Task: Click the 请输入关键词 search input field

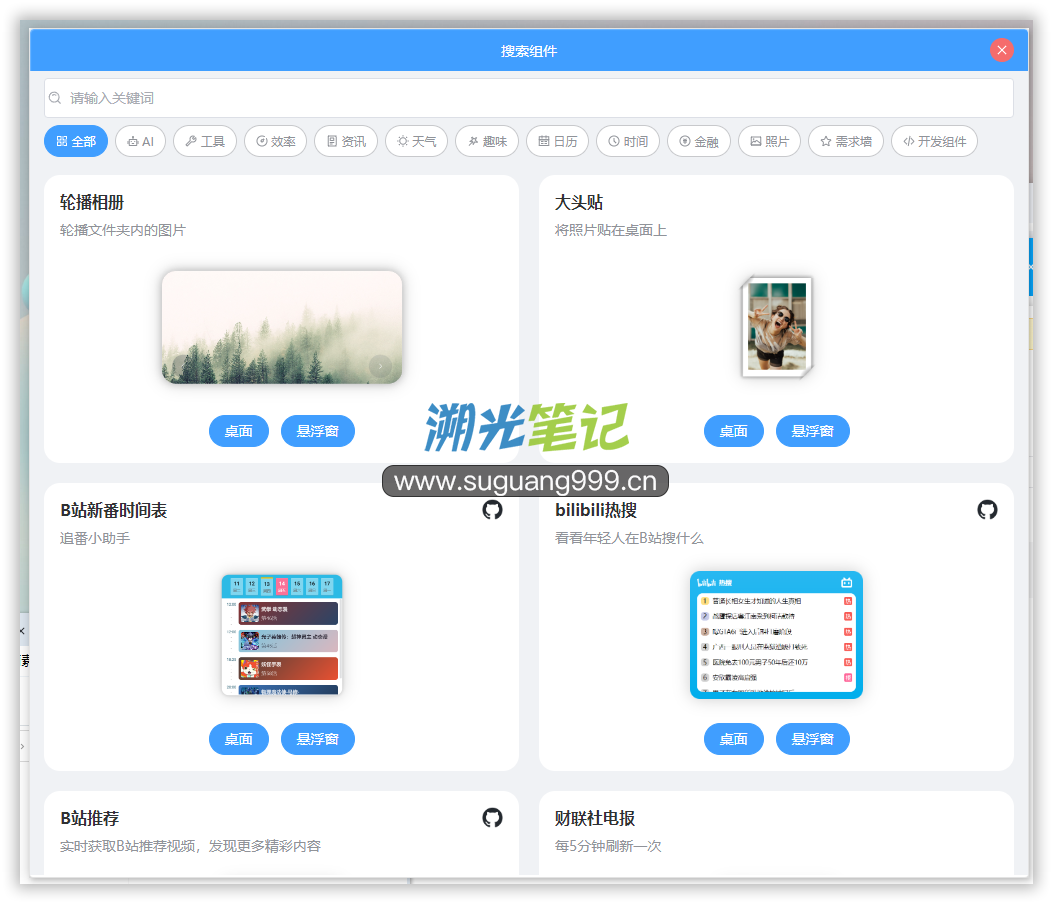Action: tap(529, 98)
